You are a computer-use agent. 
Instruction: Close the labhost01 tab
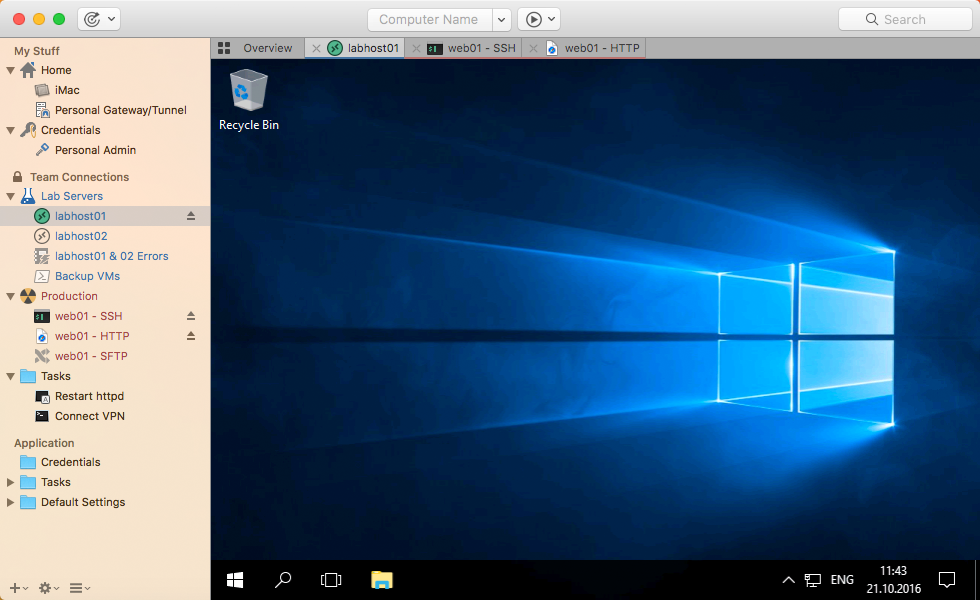pos(316,48)
